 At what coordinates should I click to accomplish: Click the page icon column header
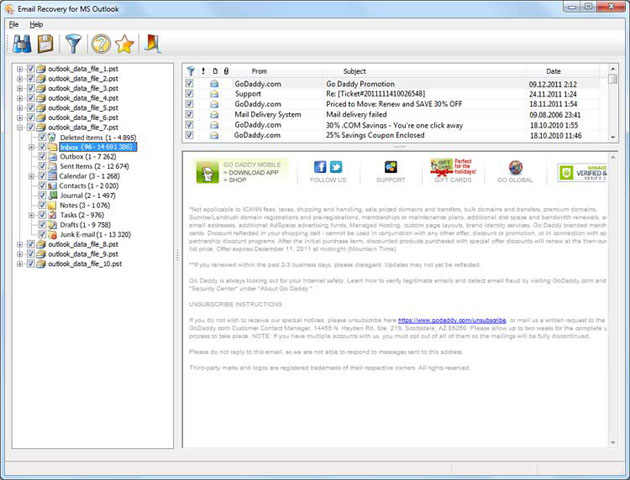coord(215,71)
